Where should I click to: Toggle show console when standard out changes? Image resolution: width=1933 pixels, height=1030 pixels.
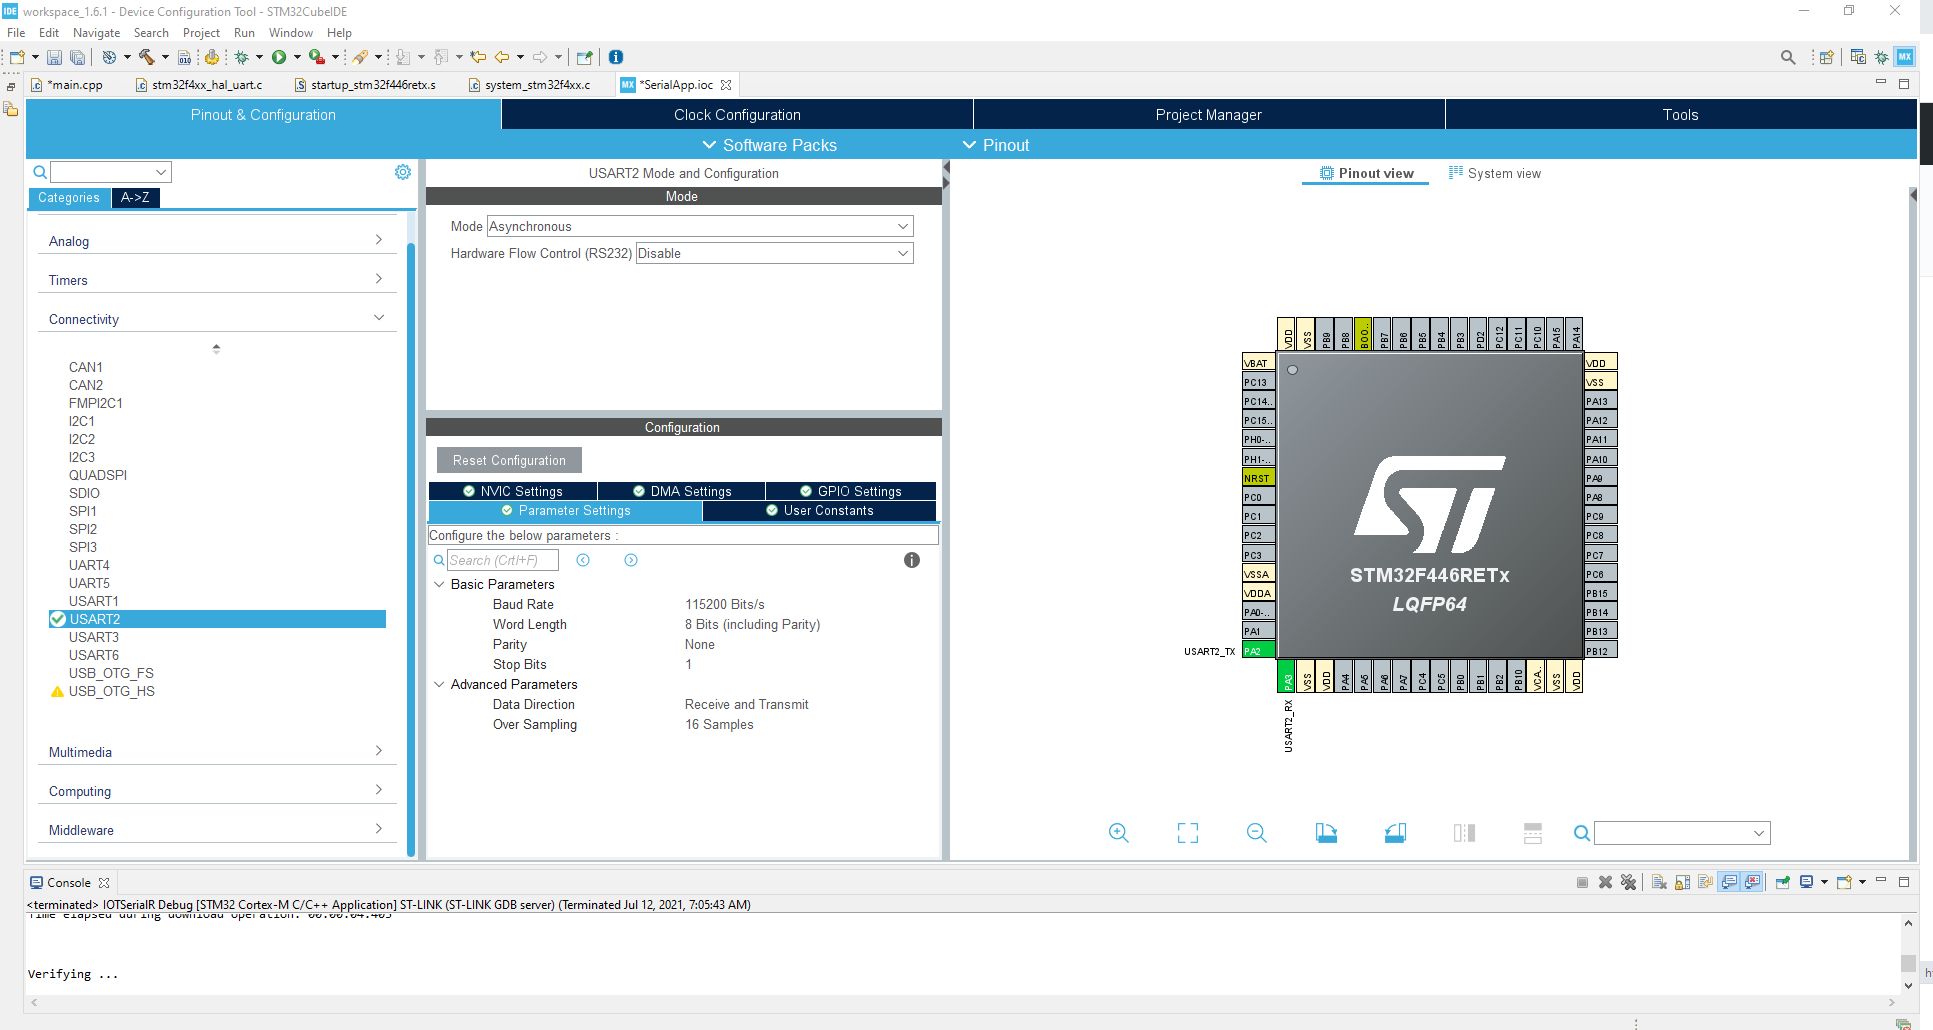1731,882
